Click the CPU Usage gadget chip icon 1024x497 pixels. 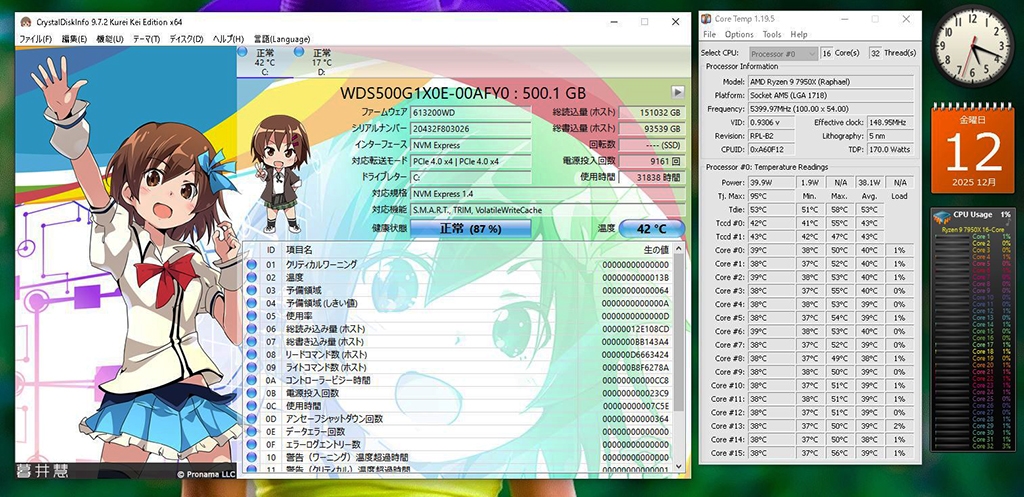coord(942,216)
